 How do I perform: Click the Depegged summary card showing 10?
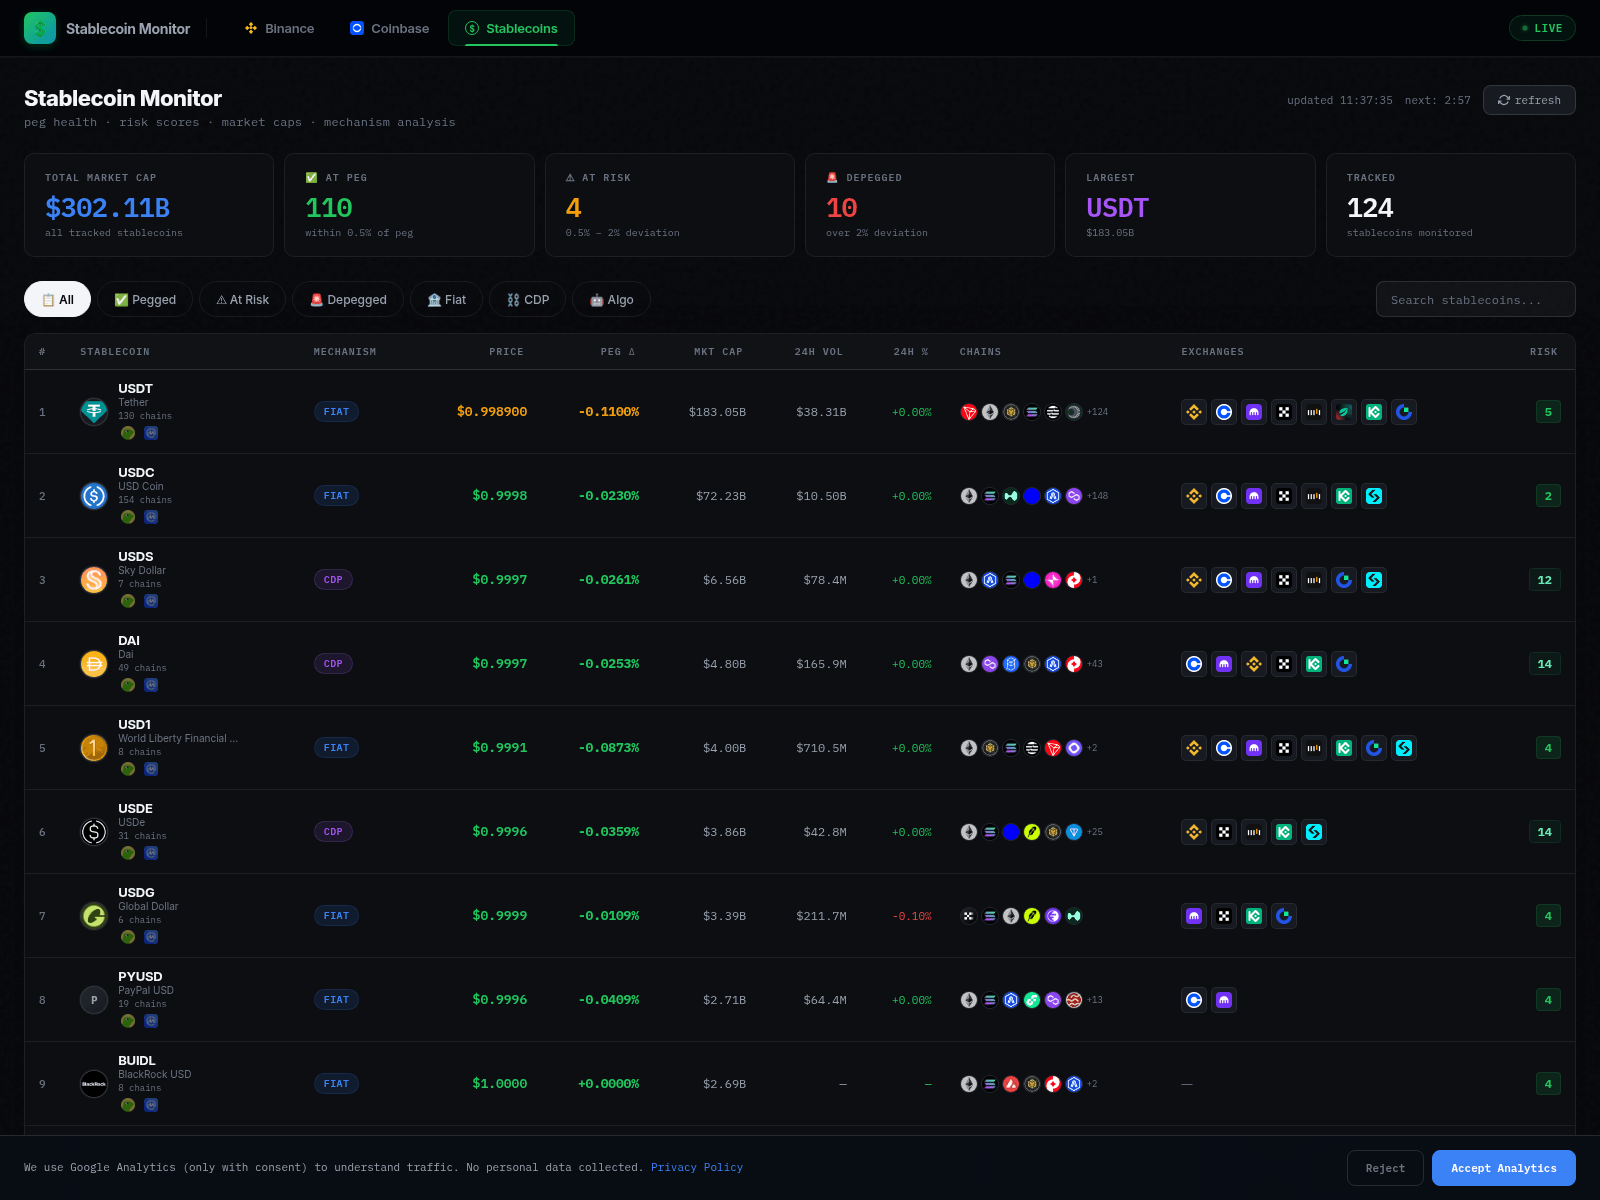pos(930,205)
